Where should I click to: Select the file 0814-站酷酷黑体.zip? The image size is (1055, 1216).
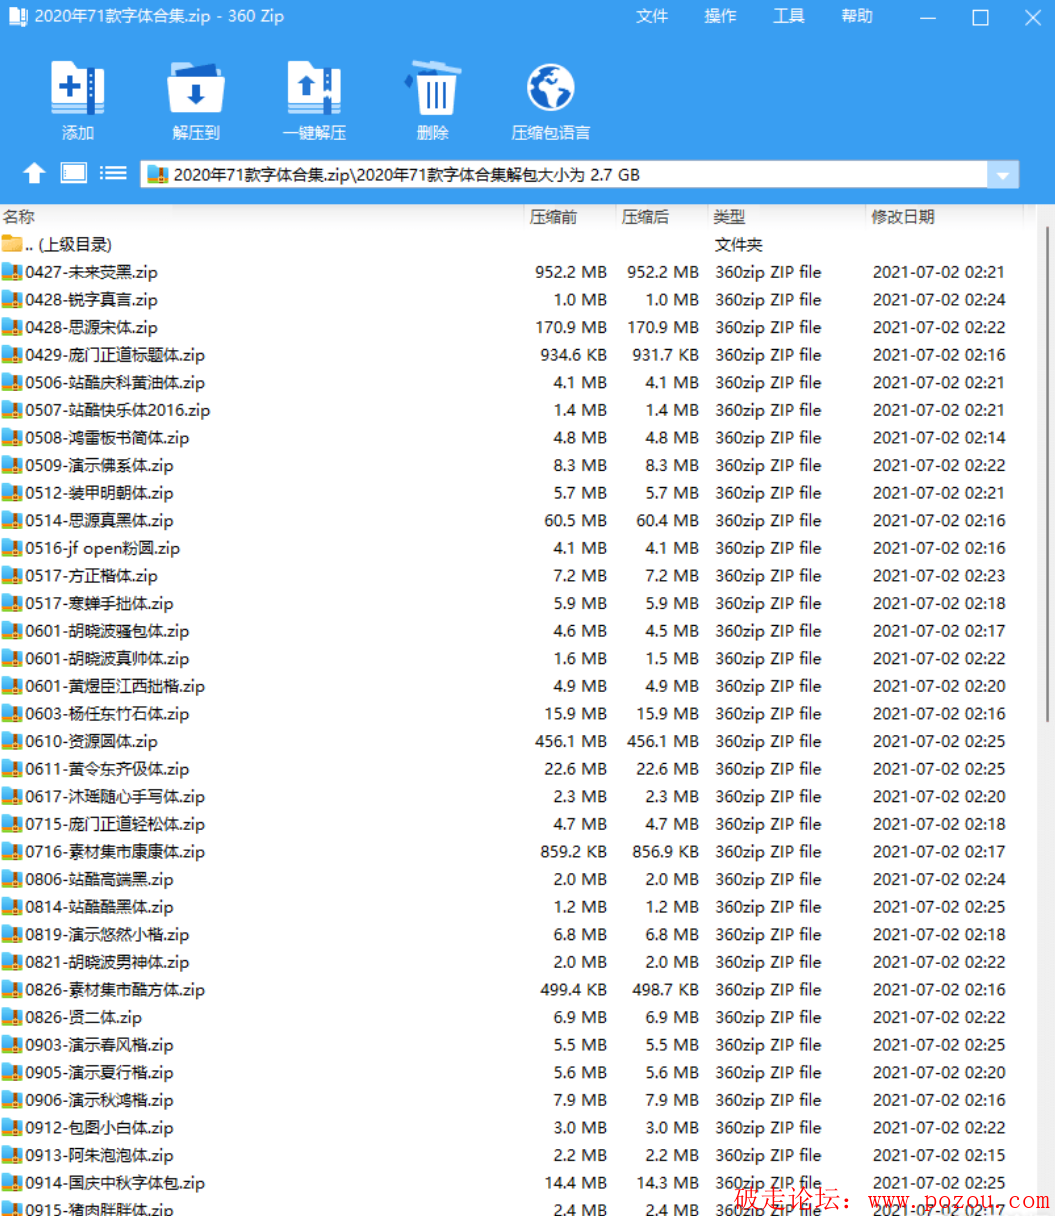(x=99, y=907)
